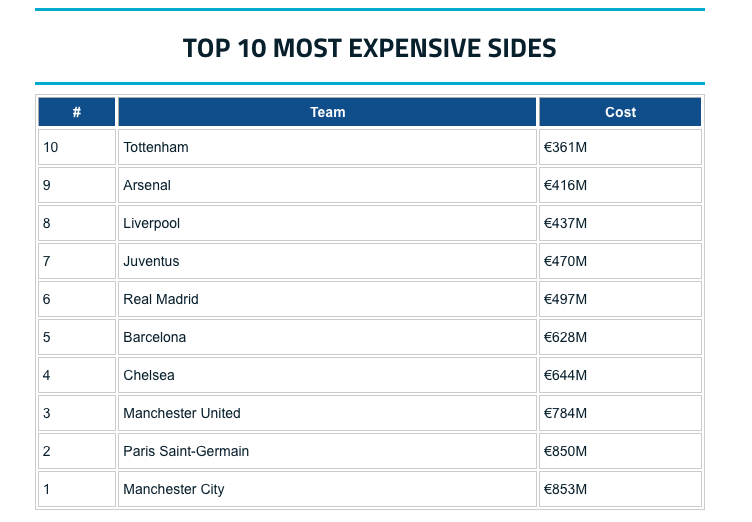Click on Juventus in the table
The width and height of the screenshot is (752, 522).
coord(151,261)
